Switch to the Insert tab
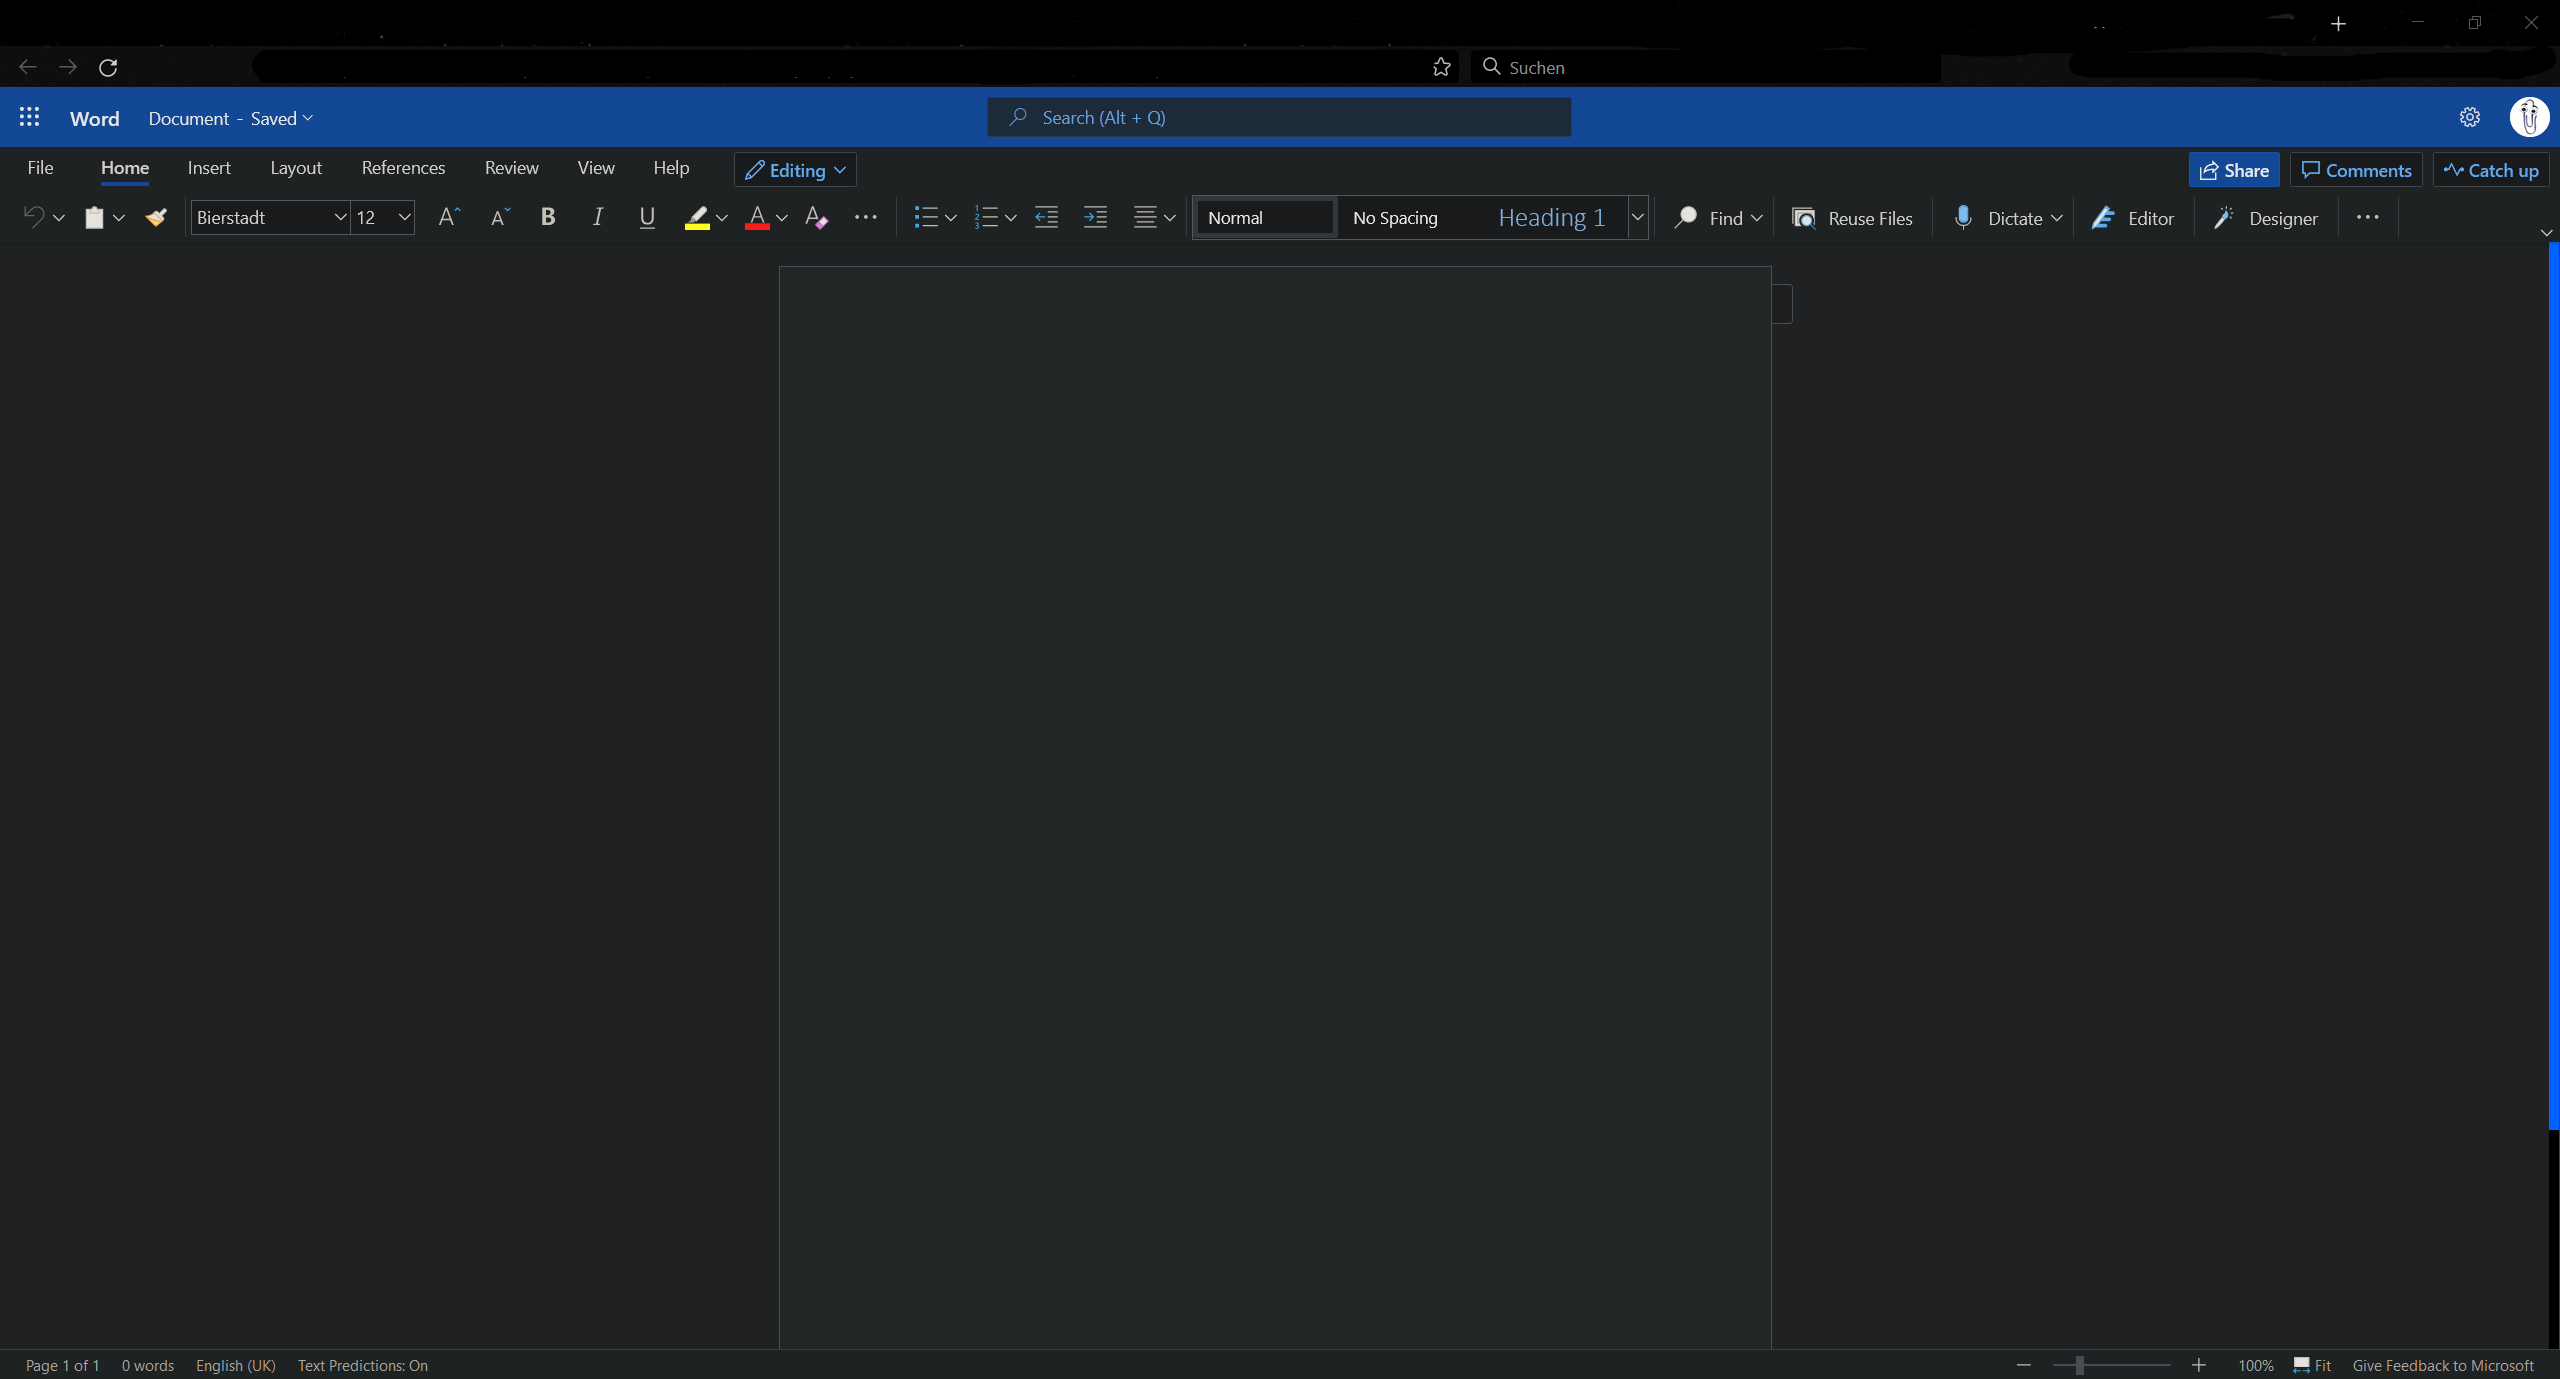 (x=209, y=168)
